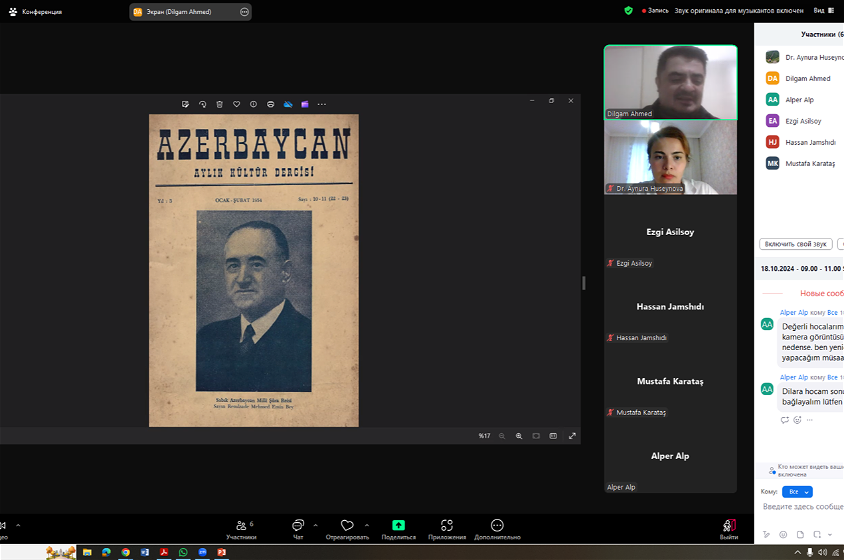Click the edit image icon in Photos toolbar

click(x=185, y=104)
